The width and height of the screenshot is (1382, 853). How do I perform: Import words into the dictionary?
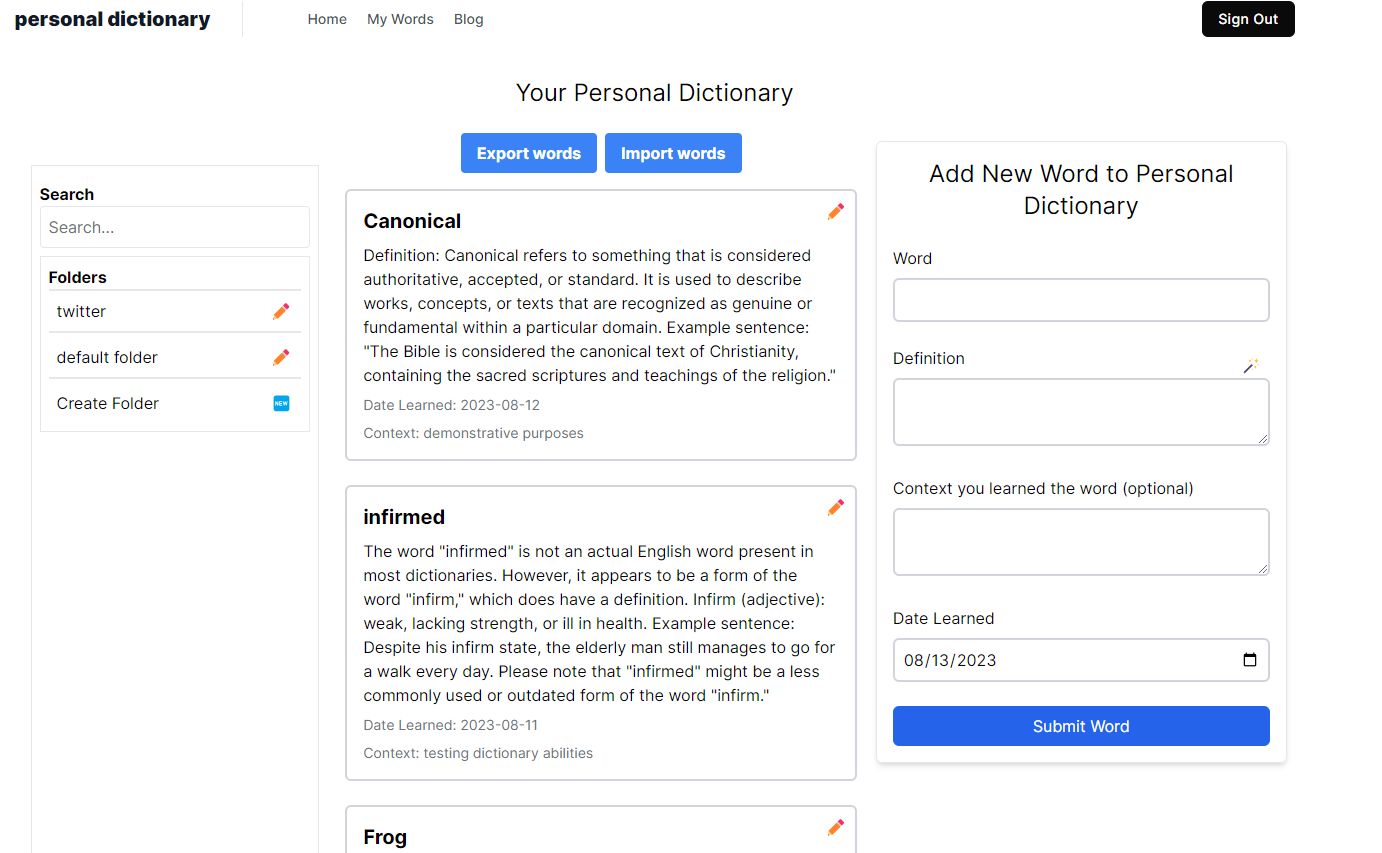[673, 153]
